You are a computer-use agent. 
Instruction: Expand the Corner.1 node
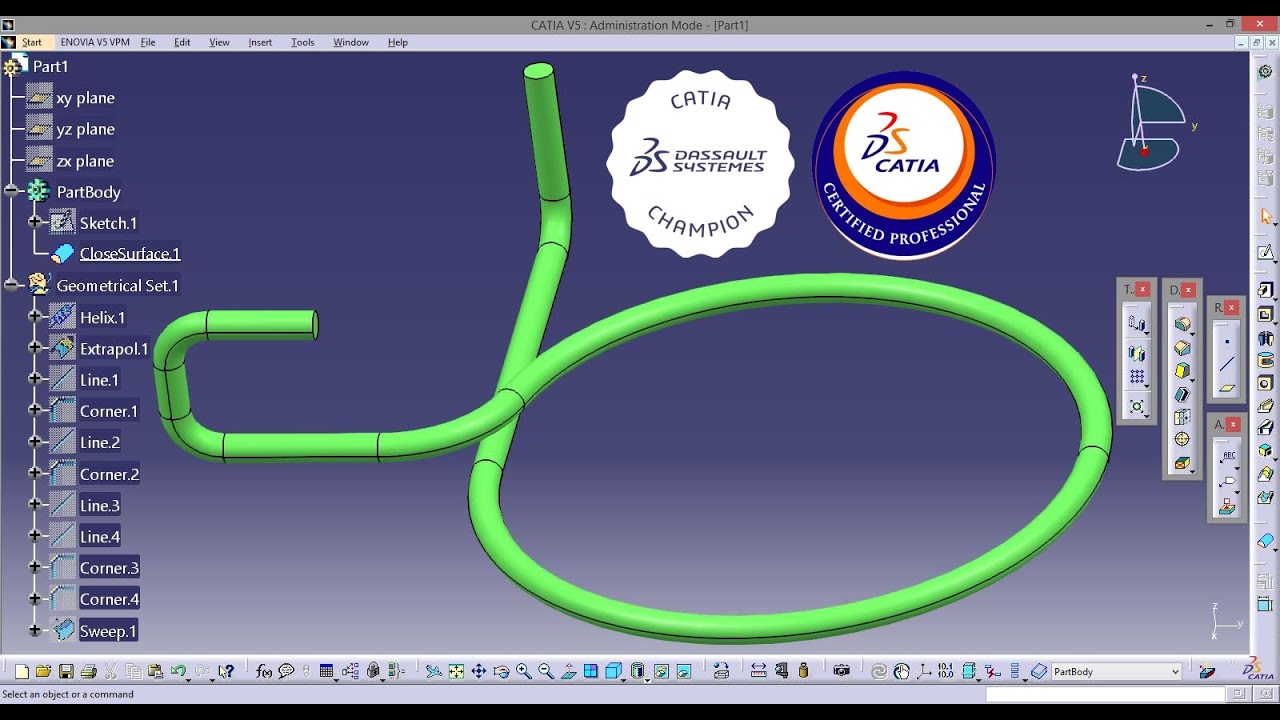(x=36, y=410)
